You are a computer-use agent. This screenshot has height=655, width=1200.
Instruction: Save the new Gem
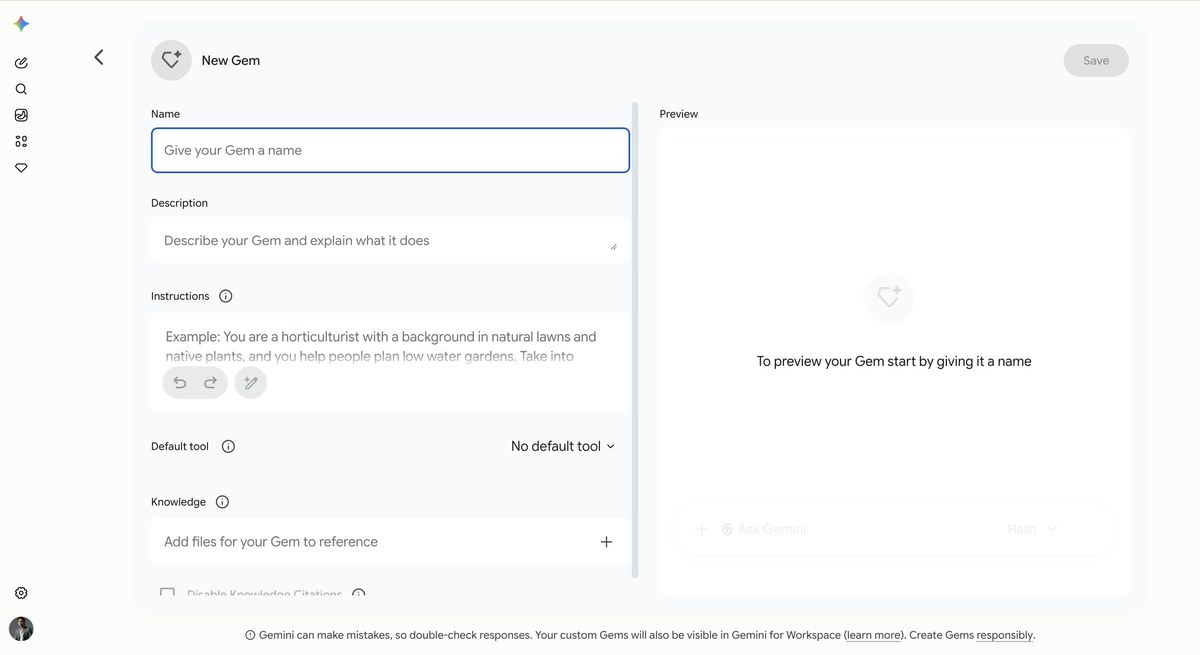(1096, 60)
